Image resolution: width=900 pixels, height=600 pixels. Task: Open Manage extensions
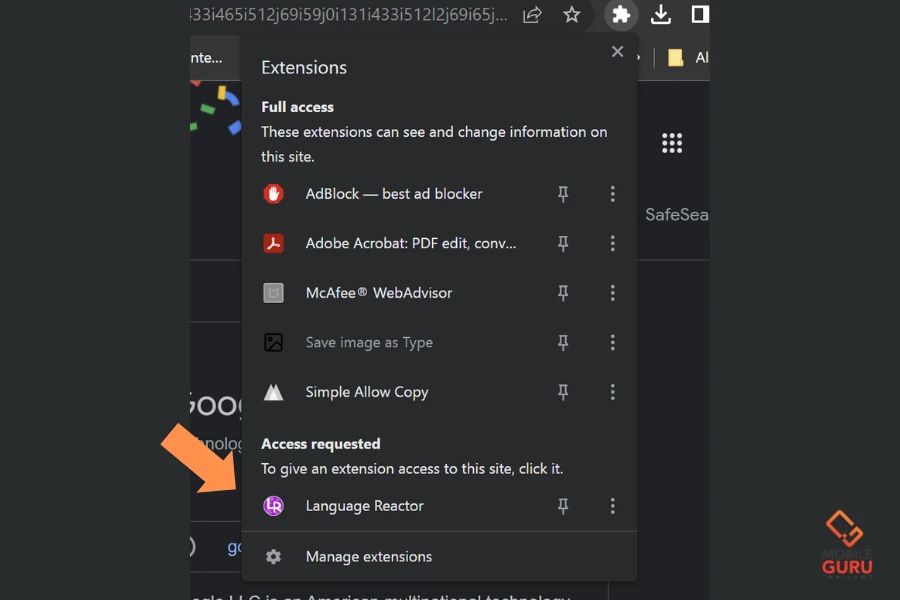(368, 557)
